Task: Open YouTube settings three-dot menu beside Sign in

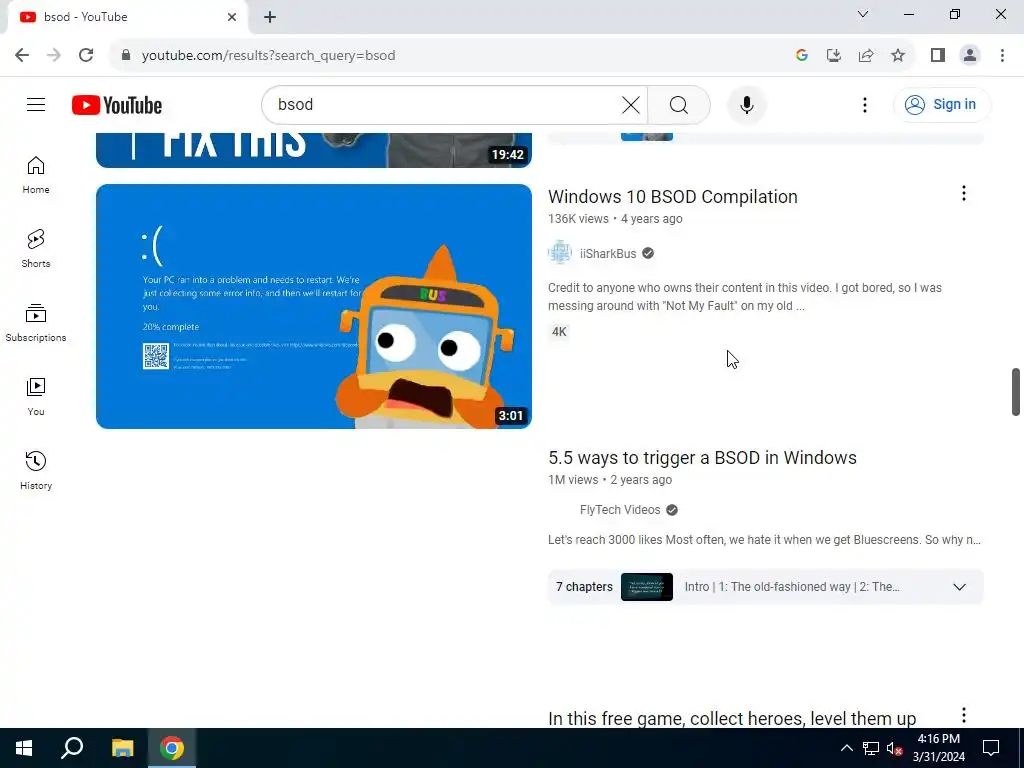Action: 865,104
